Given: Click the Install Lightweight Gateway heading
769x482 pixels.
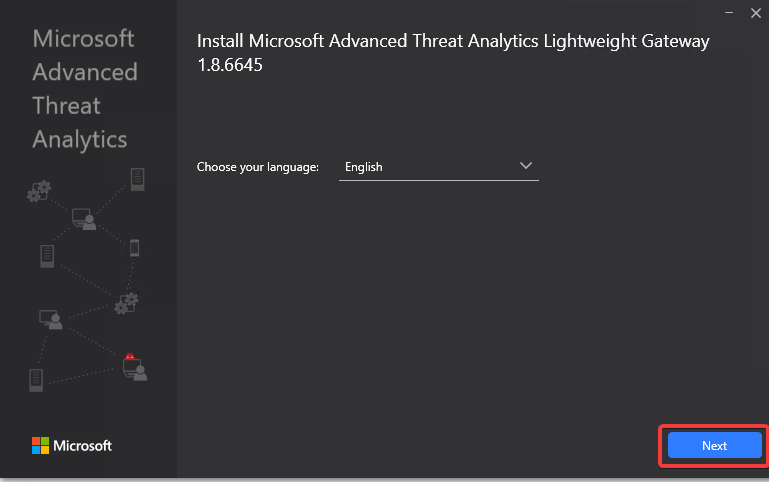Looking at the screenshot, I should [452, 41].
